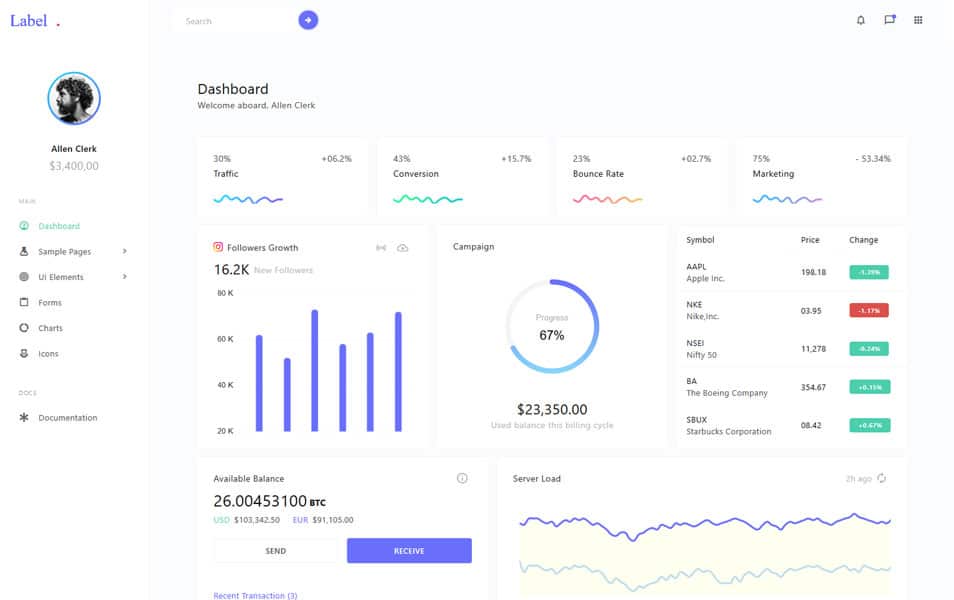954x600 pixels.
Task: Open the messages icon with unread badge
Action: coord(890,20)
